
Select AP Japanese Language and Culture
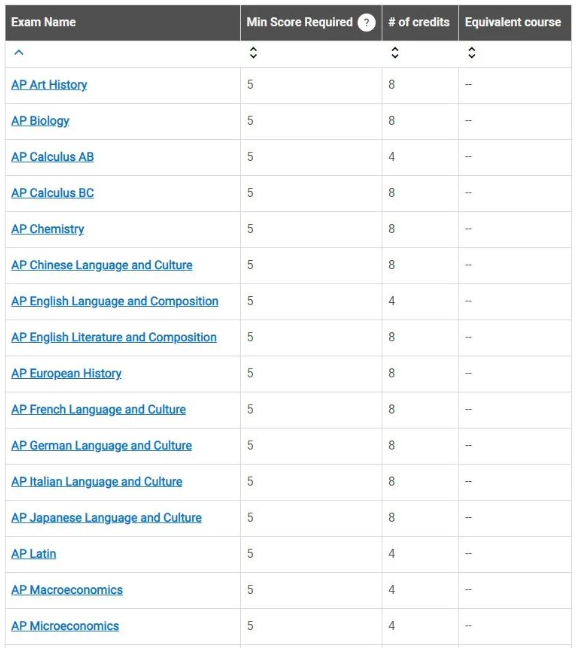(106, 518)
